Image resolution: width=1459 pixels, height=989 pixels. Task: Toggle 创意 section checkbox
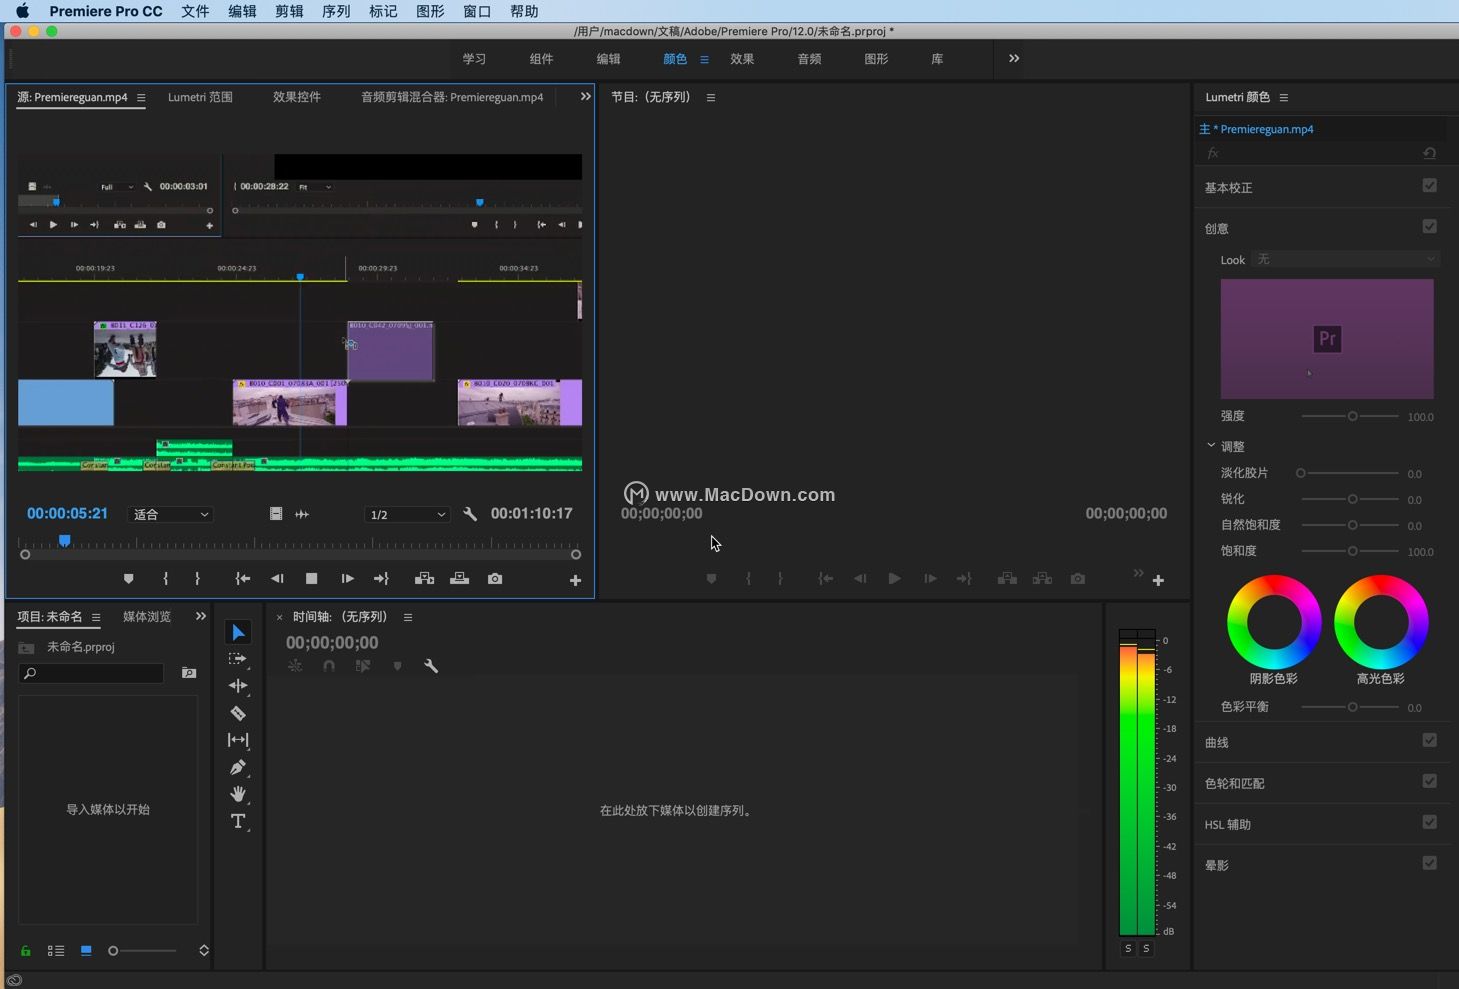pyautogui.click(x=1429, y=227)
